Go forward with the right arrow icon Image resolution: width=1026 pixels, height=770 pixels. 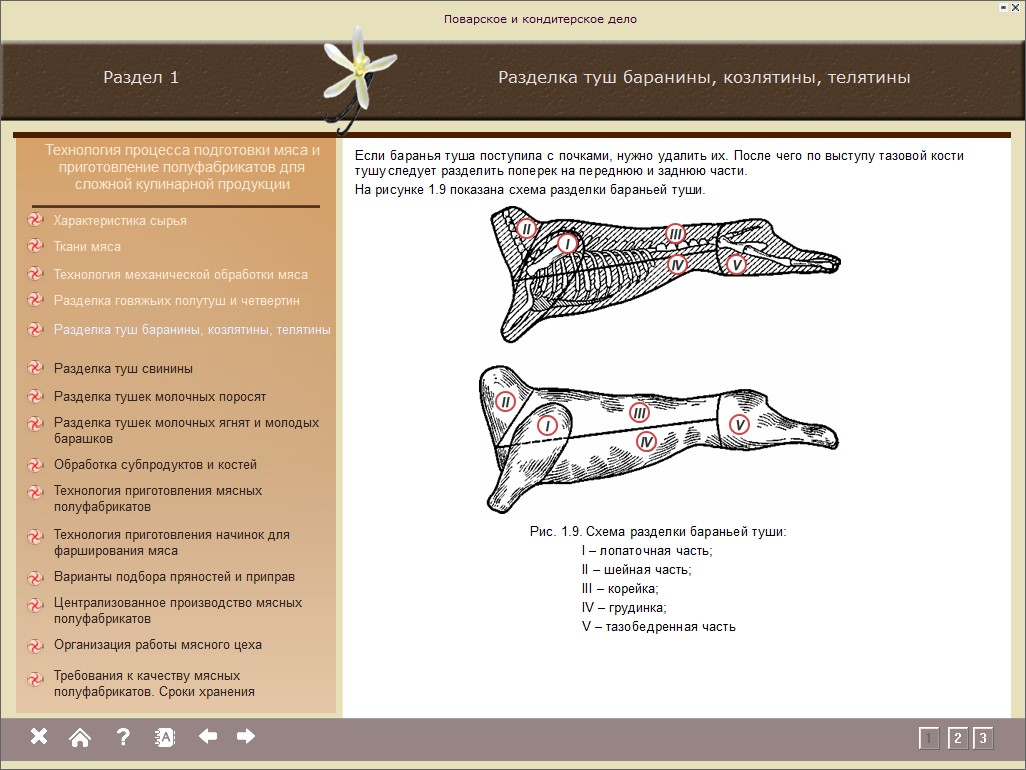tap(246, 737)
